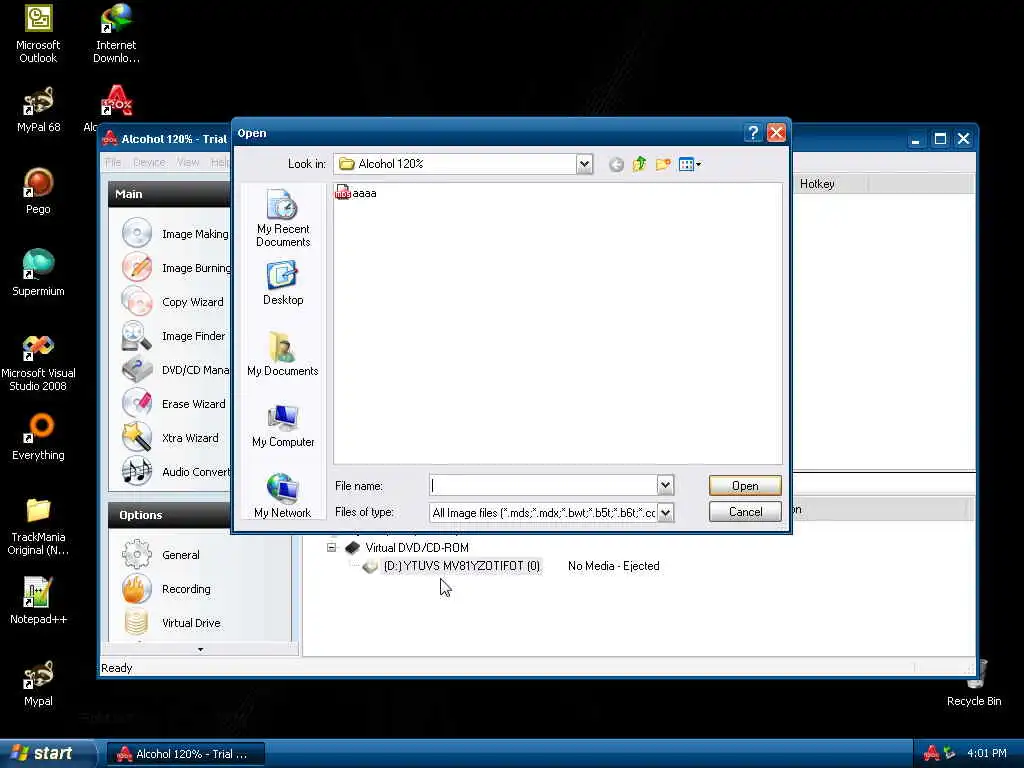The image size is (1024, 768).
Task: Go up one folder level
Action: (x=639, y=165)
